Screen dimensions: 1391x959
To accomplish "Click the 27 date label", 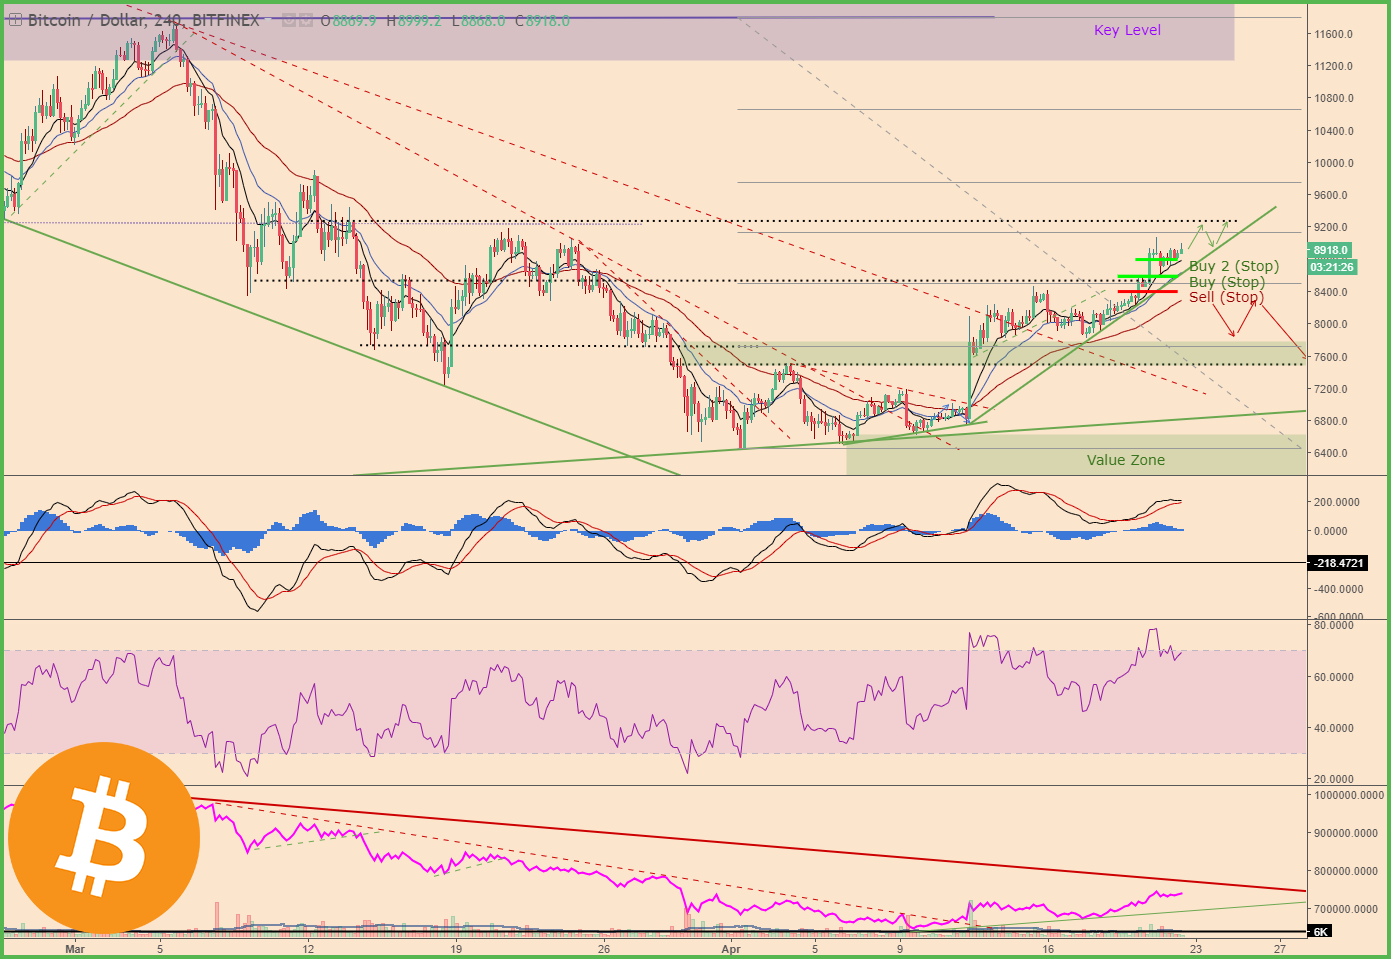I will pyautogui.click(x=1280, y=949).
